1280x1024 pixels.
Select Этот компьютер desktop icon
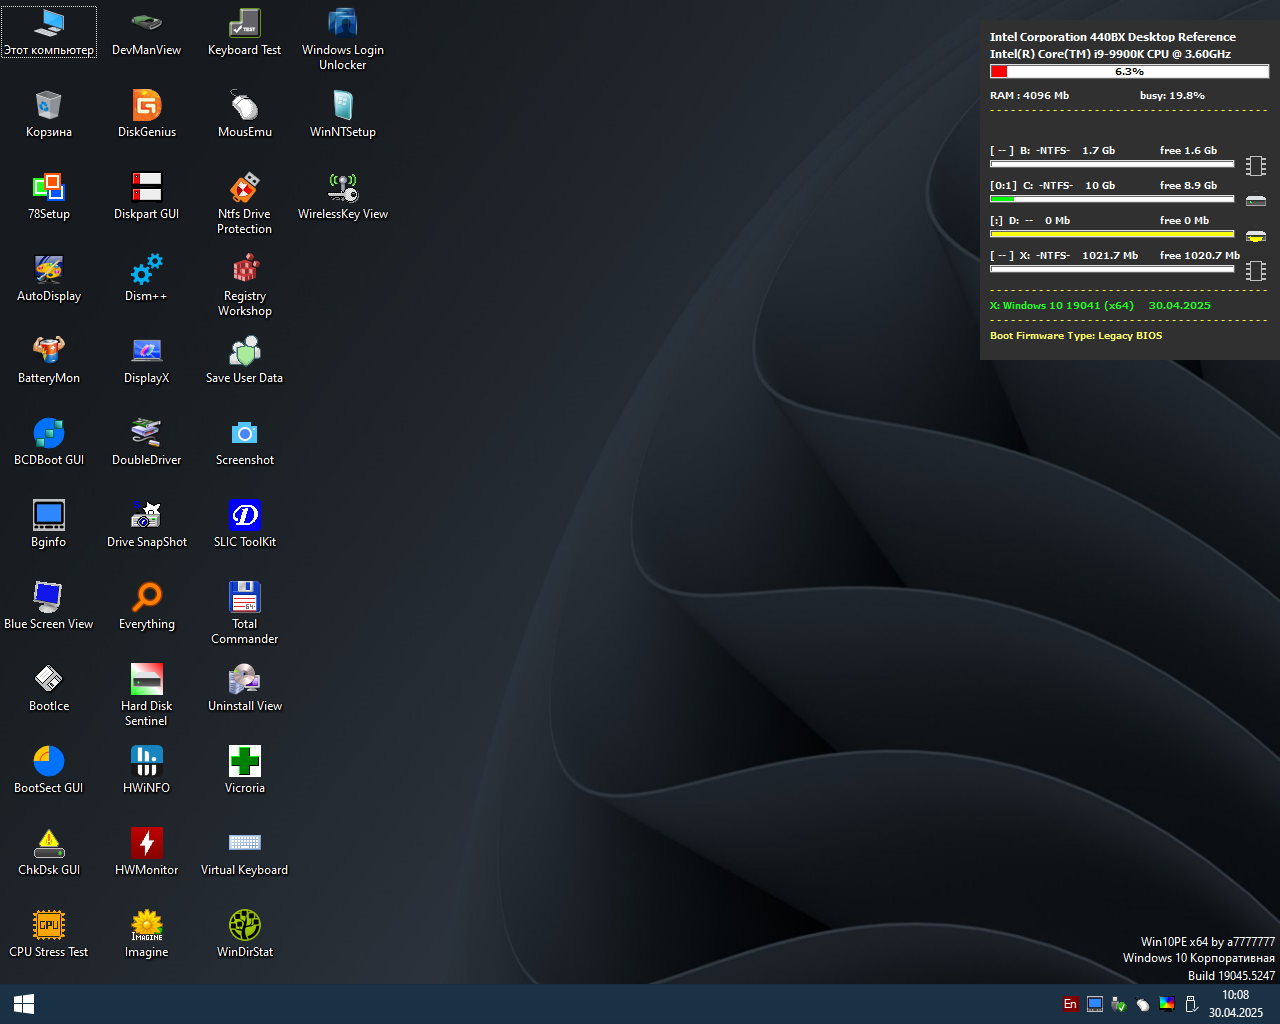coord(48,32)
